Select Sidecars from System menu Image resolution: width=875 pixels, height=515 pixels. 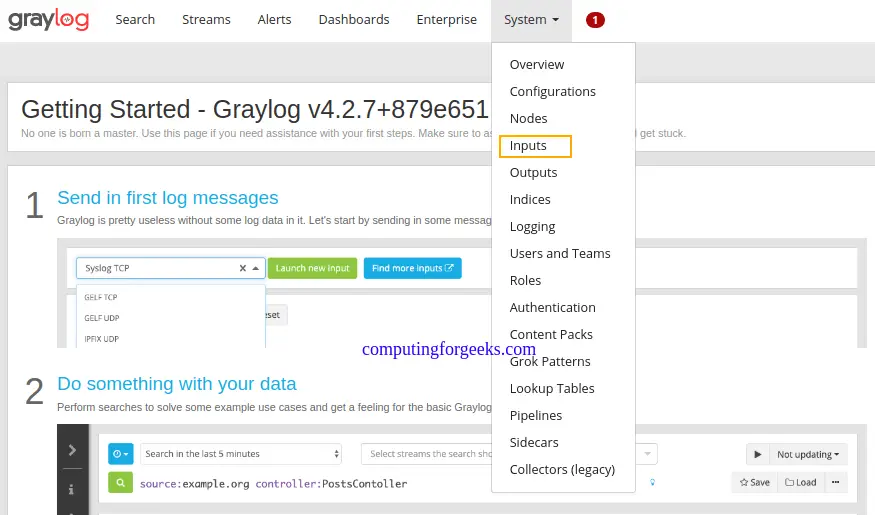pos(534,443)
